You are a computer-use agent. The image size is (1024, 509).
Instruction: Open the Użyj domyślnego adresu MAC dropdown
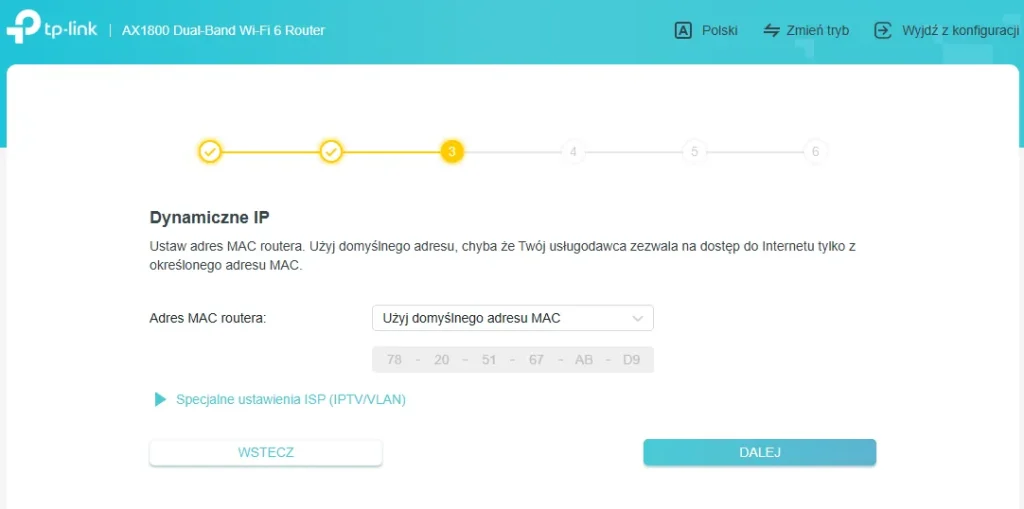coord(513,318)
